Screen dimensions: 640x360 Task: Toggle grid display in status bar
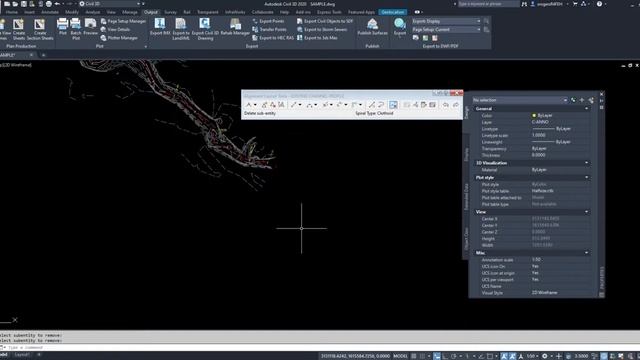[x=414, y=356]
